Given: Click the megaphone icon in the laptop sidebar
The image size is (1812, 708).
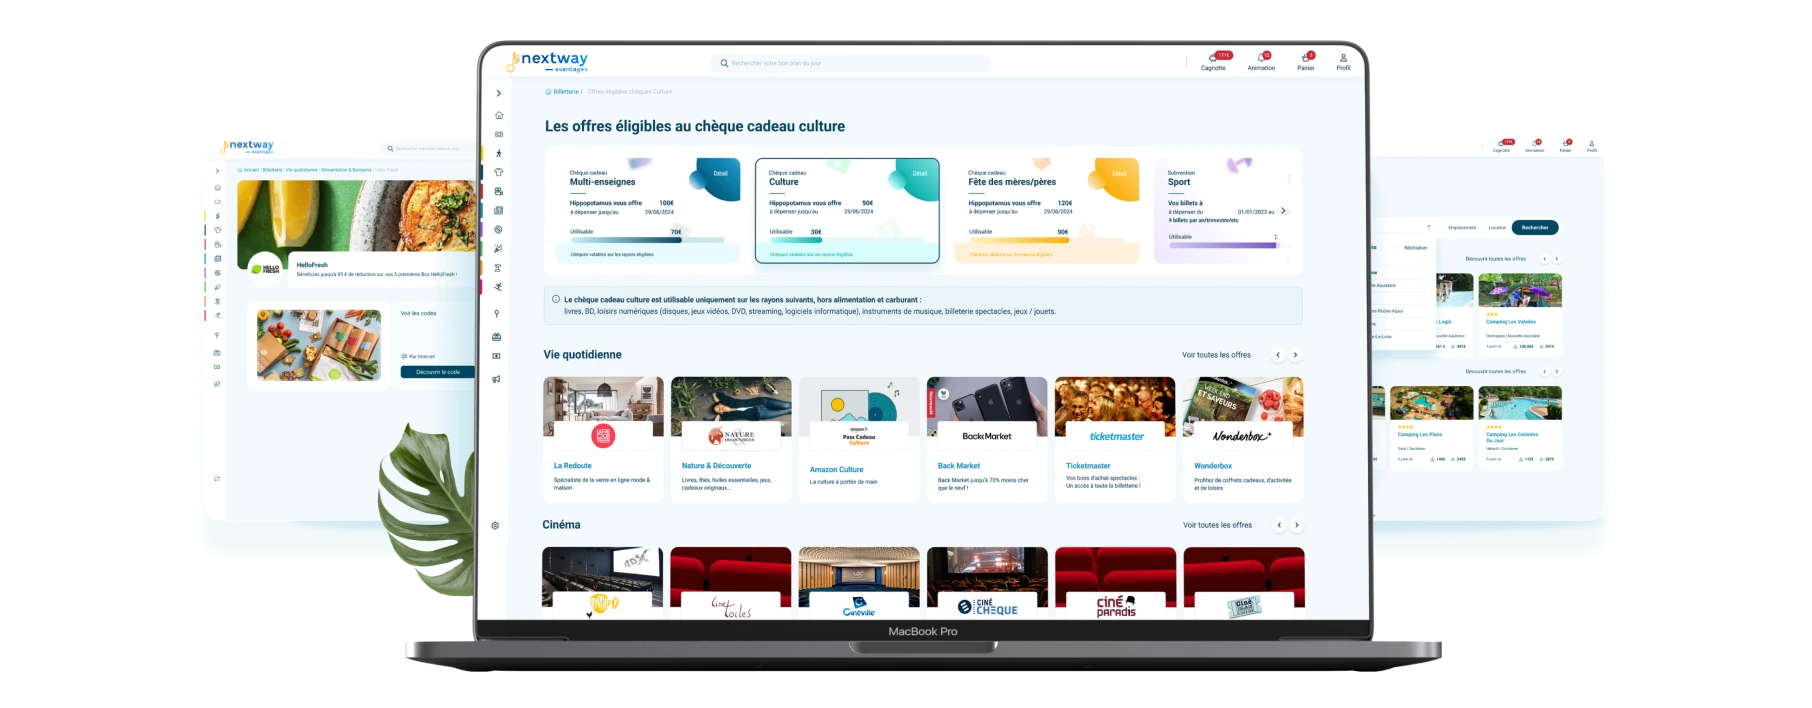Looking at the screenshot, I should pyautogui.click(x=496, y=379).
